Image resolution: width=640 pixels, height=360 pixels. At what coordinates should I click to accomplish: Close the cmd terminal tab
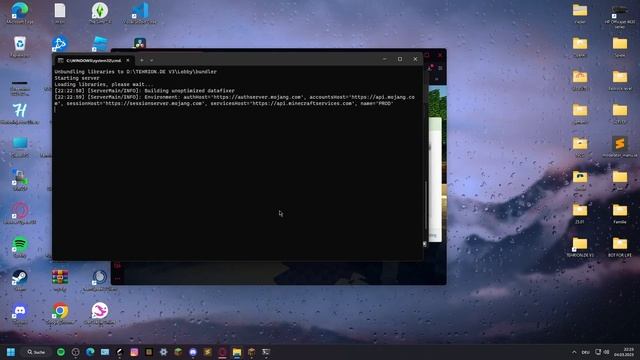[x=128, y=60]
